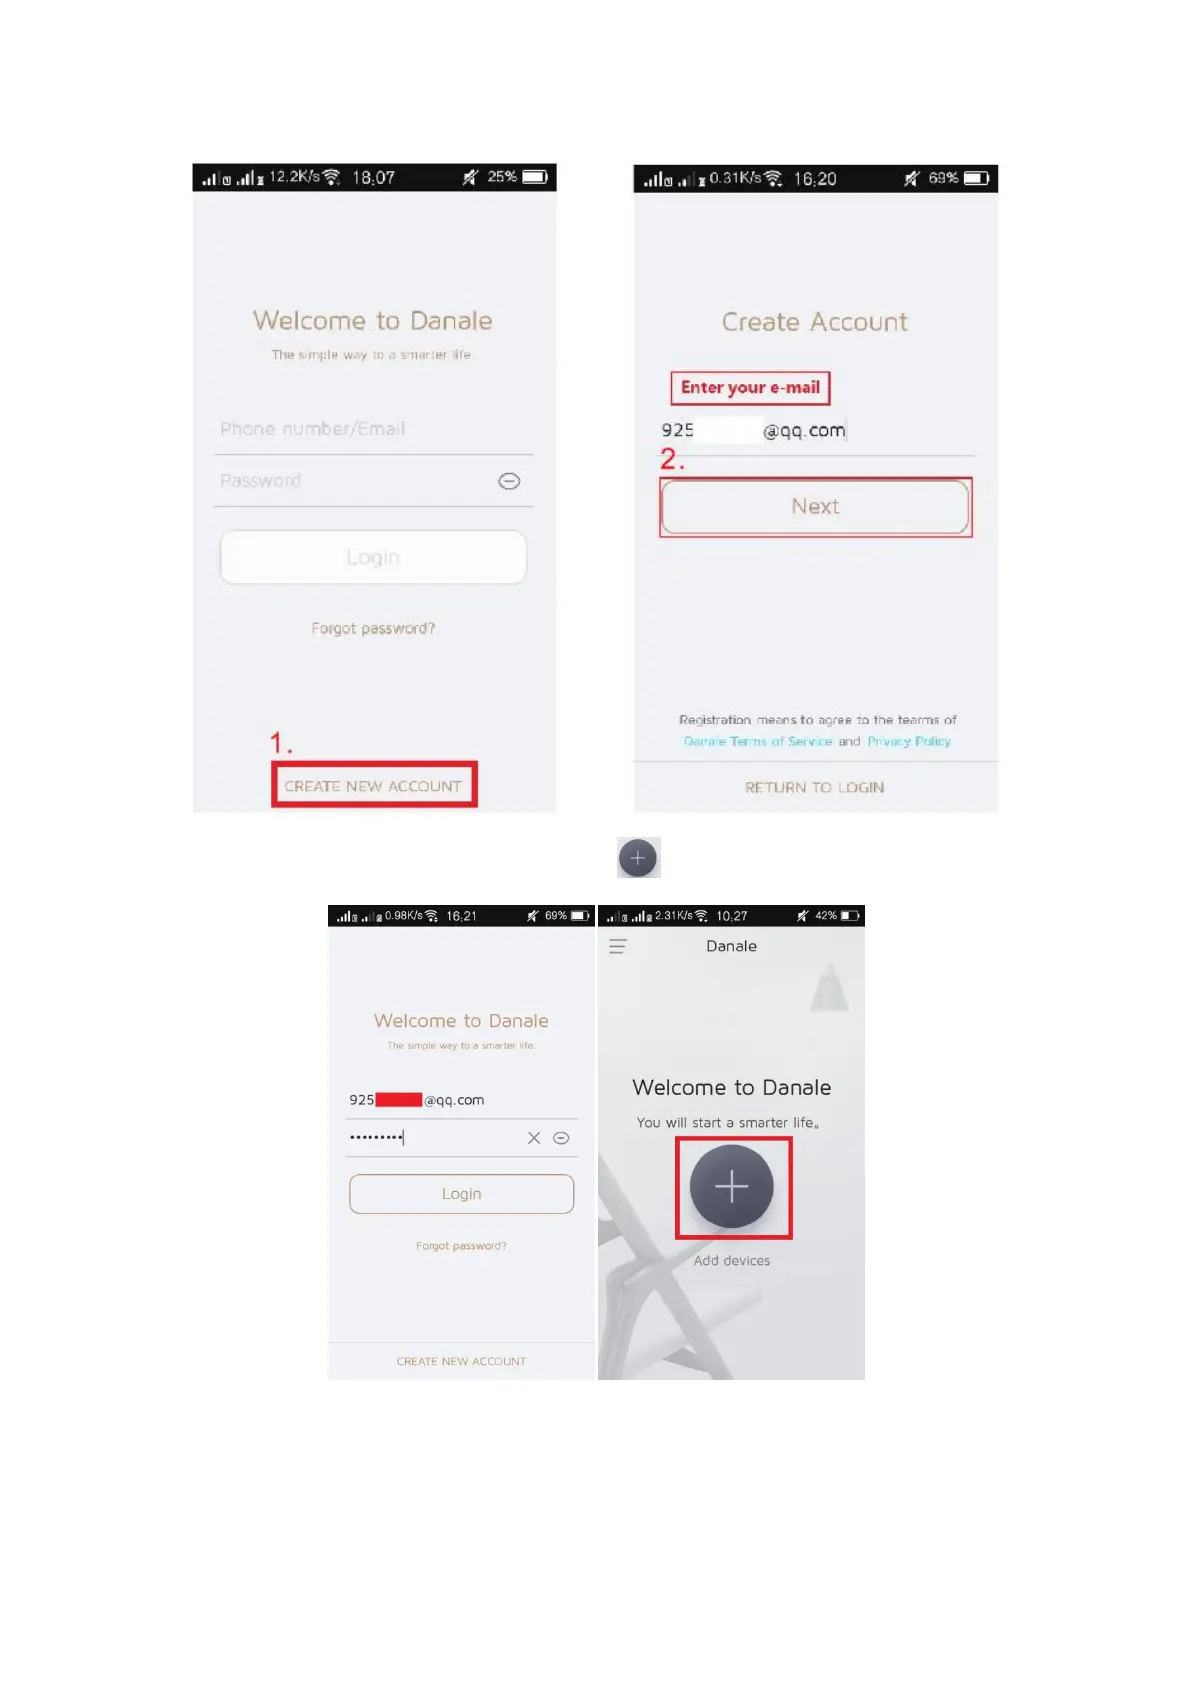Open the Privacy Policy link
Viewport: 1191px width, 1684px height.
point(909,741)
